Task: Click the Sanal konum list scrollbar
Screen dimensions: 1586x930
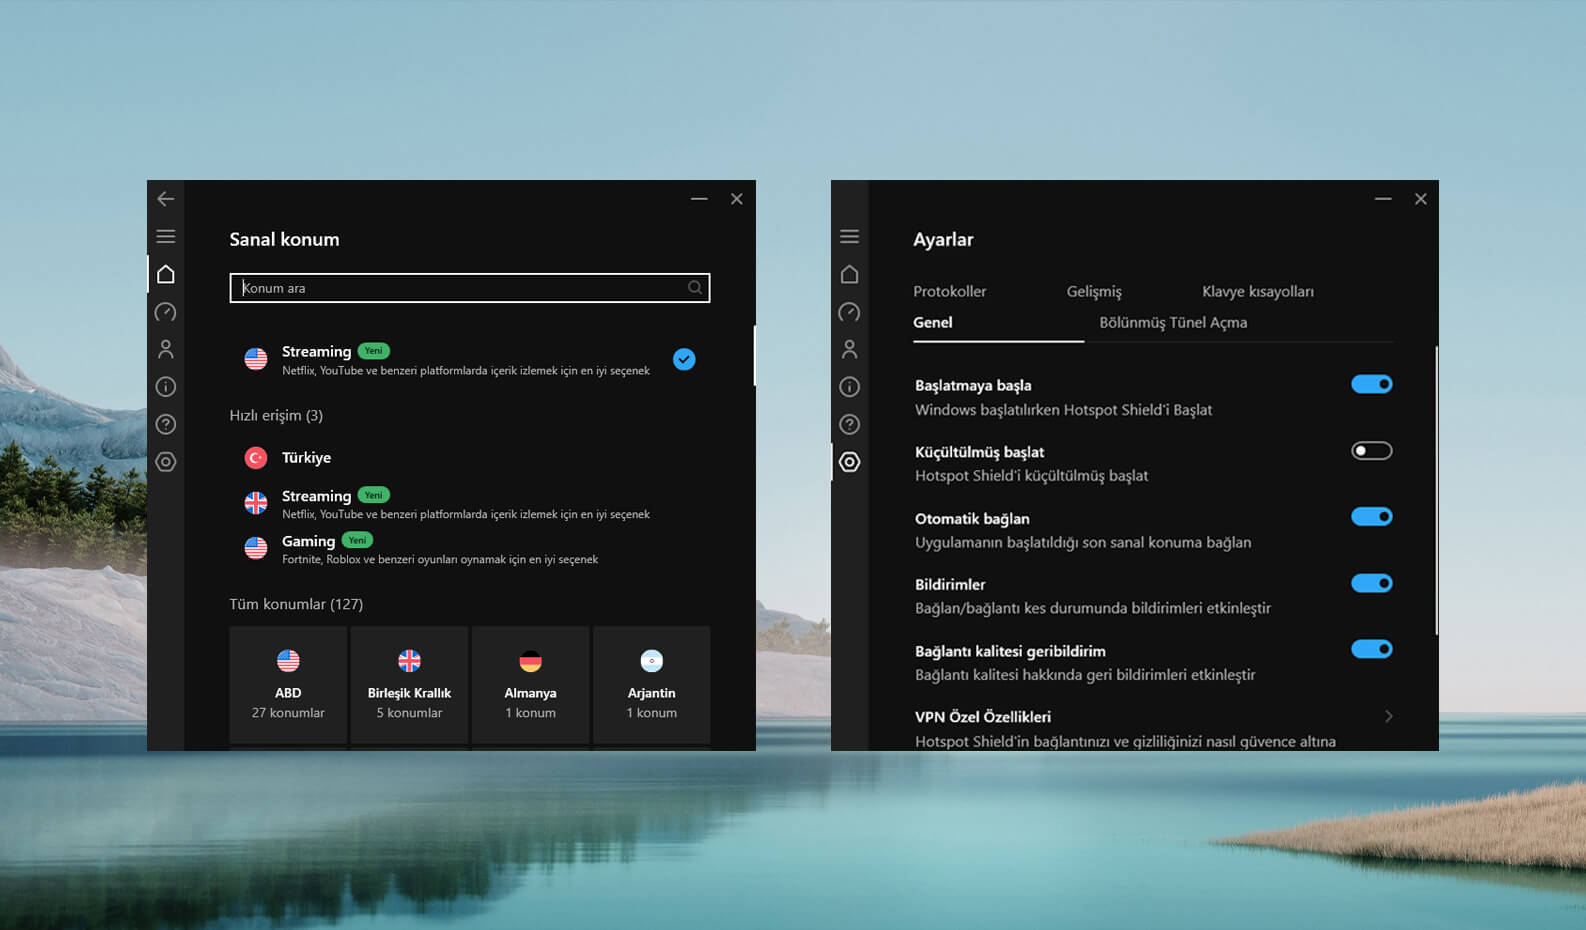Action: [x=754, y=355]
